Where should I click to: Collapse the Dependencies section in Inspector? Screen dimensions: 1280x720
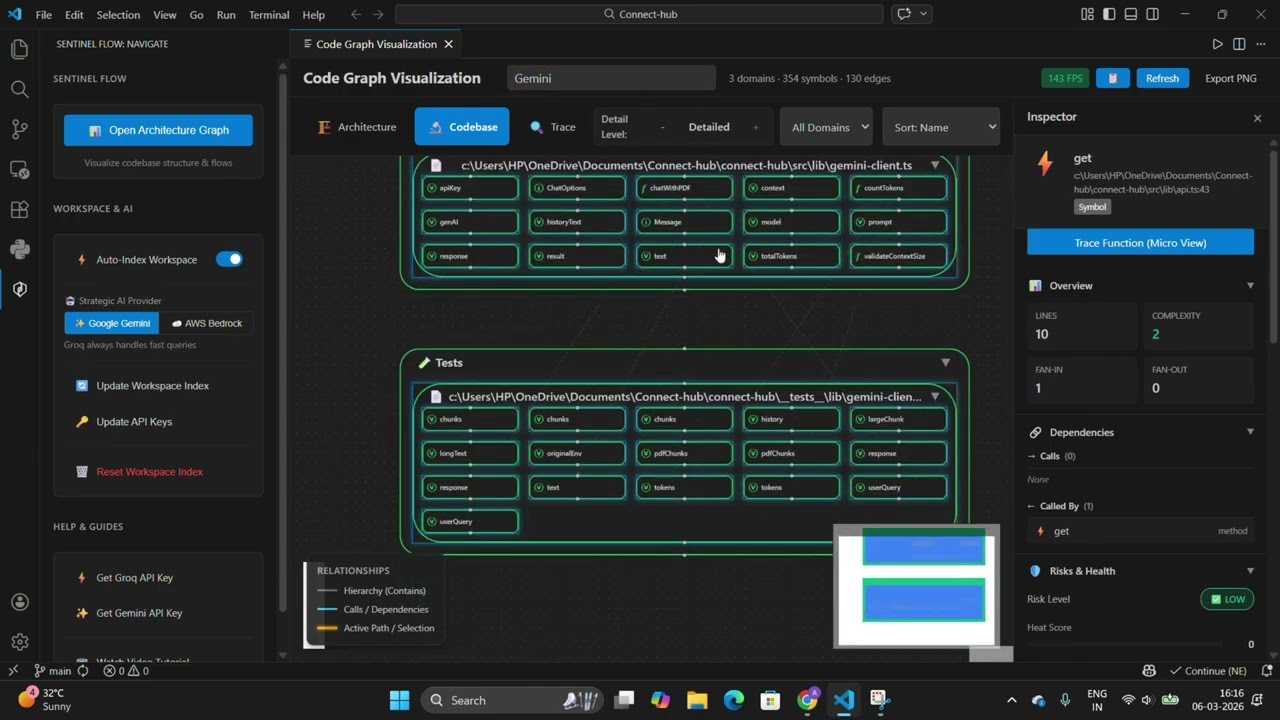(1250, 432)
